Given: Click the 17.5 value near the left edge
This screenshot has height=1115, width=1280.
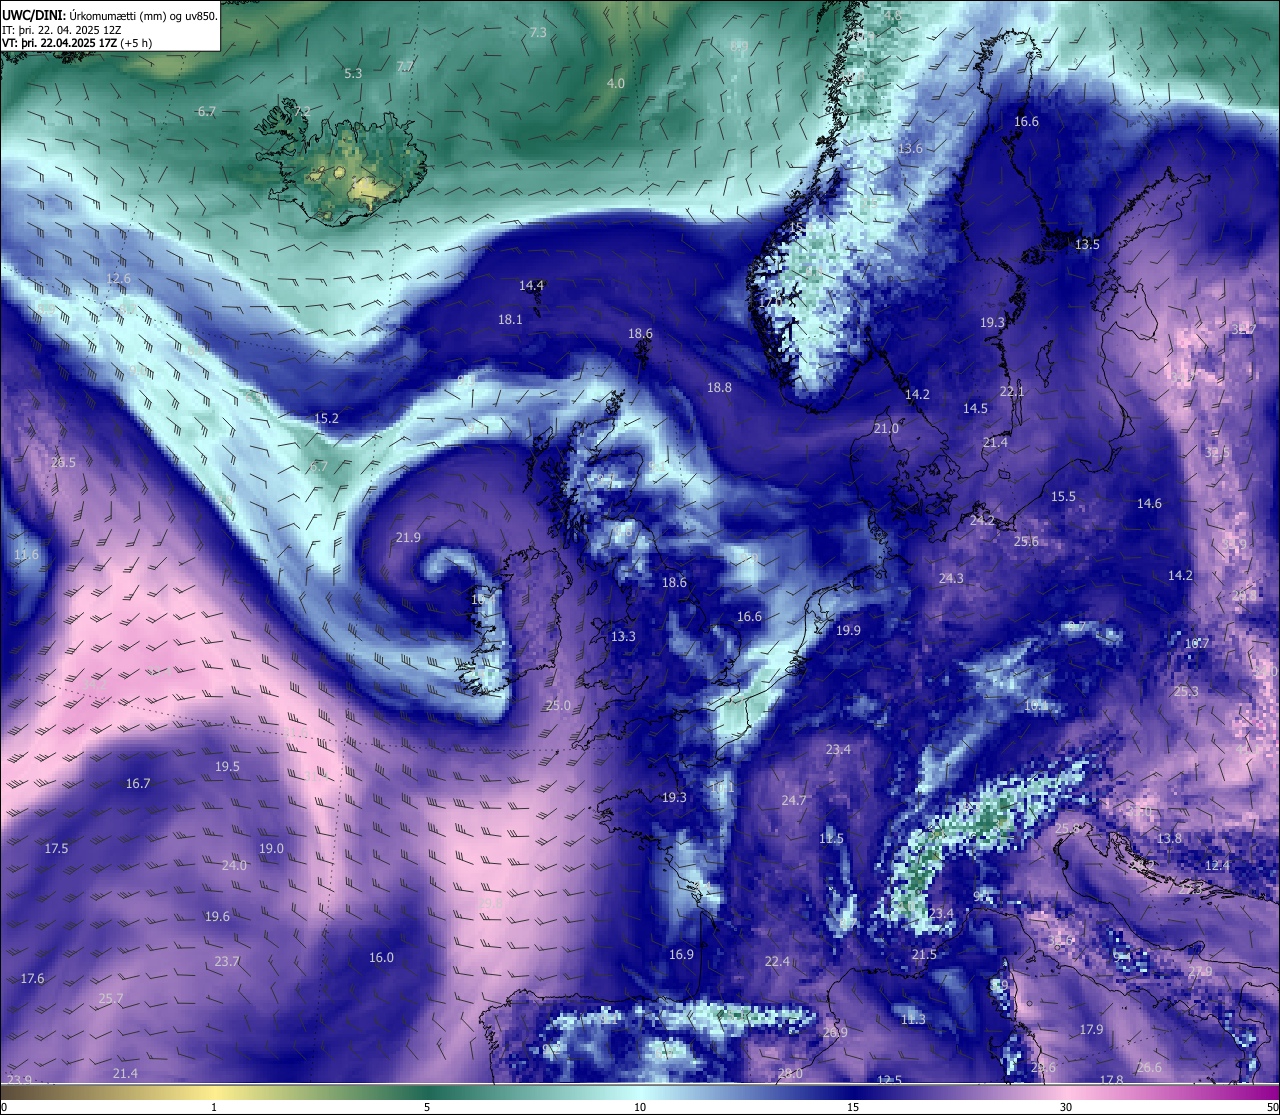Looking at the screenshot, I should (x=56, y=849).
